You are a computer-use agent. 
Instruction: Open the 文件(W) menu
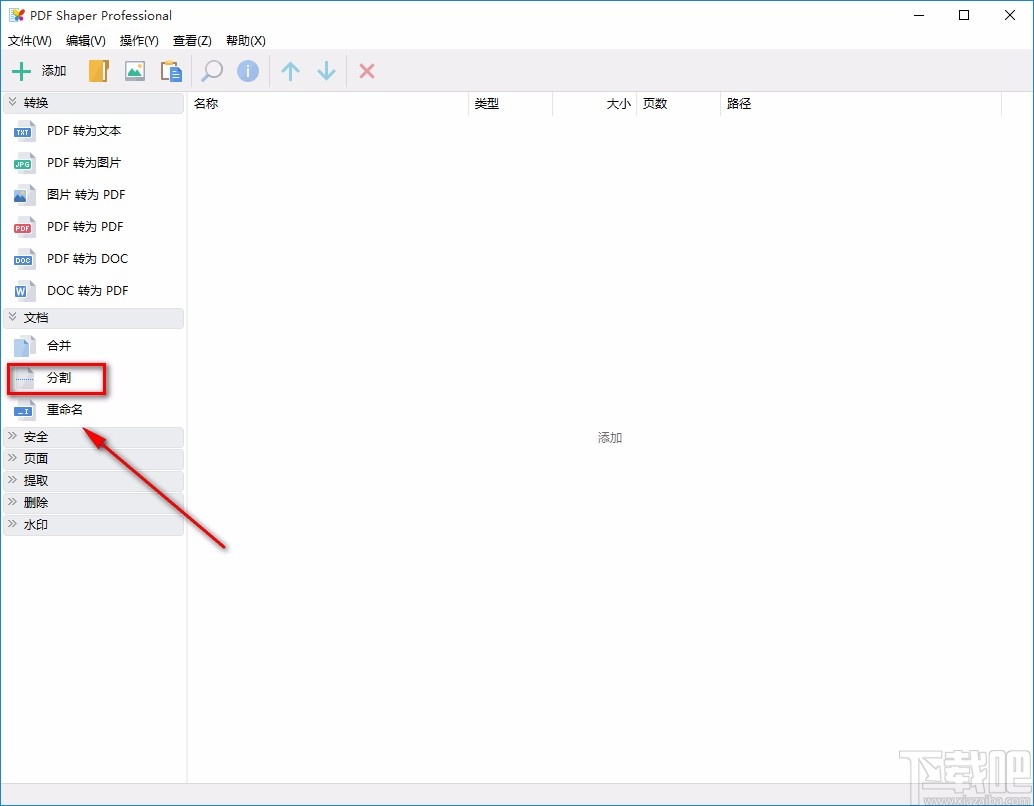click(x=30, y=41)
